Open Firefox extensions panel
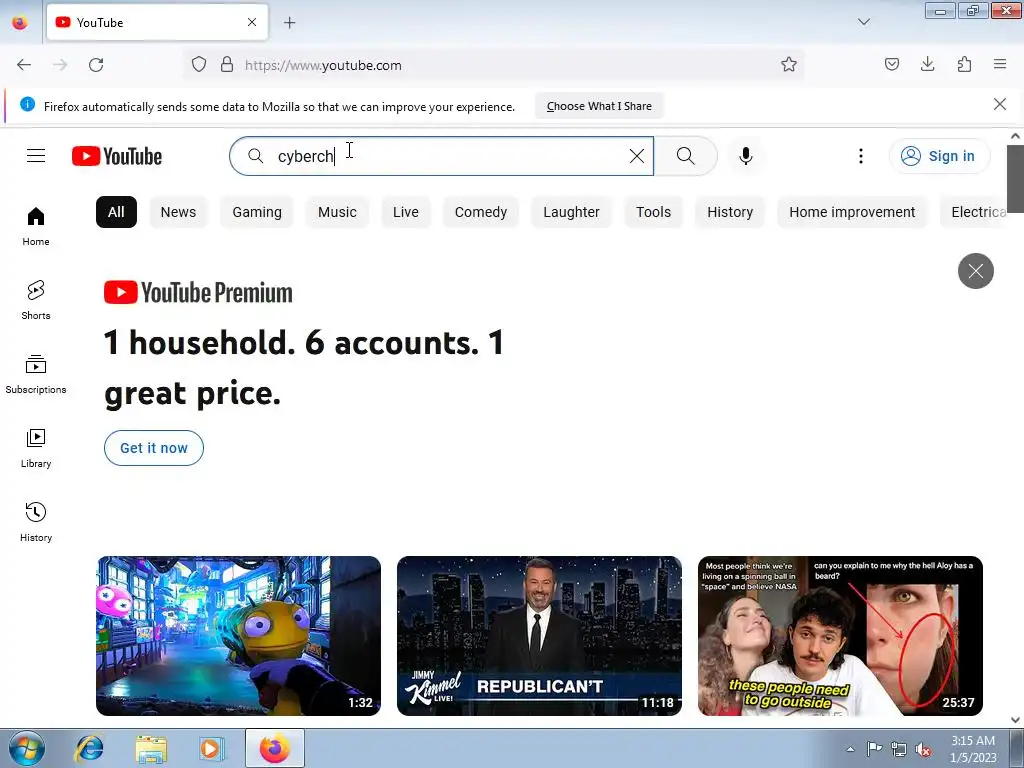 (x=964, y=64)
